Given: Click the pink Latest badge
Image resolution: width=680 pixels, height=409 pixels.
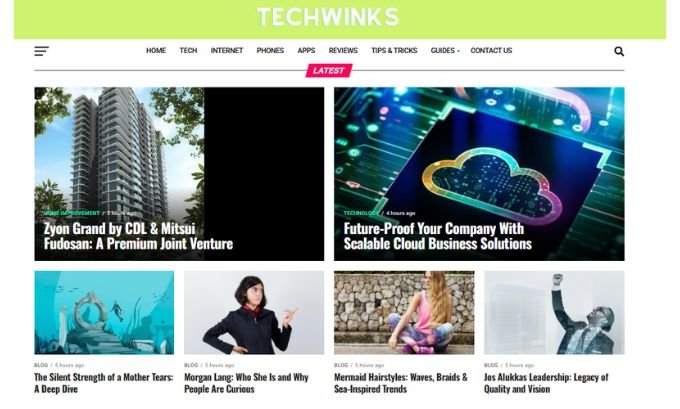Looking at the screenshot, I should 329,70.
